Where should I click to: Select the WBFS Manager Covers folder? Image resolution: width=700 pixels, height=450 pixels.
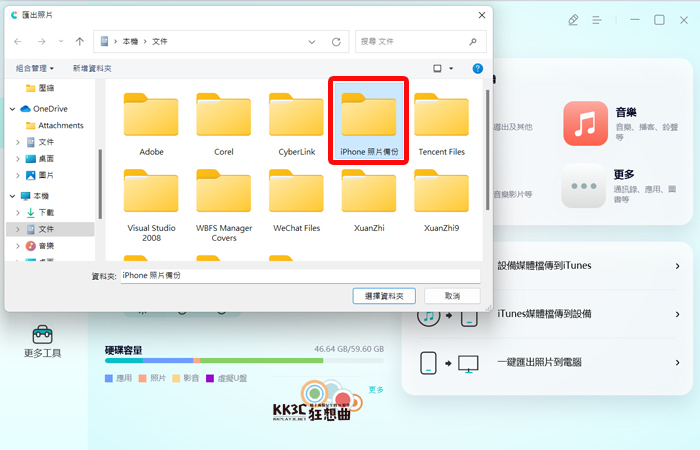(224, 205)
